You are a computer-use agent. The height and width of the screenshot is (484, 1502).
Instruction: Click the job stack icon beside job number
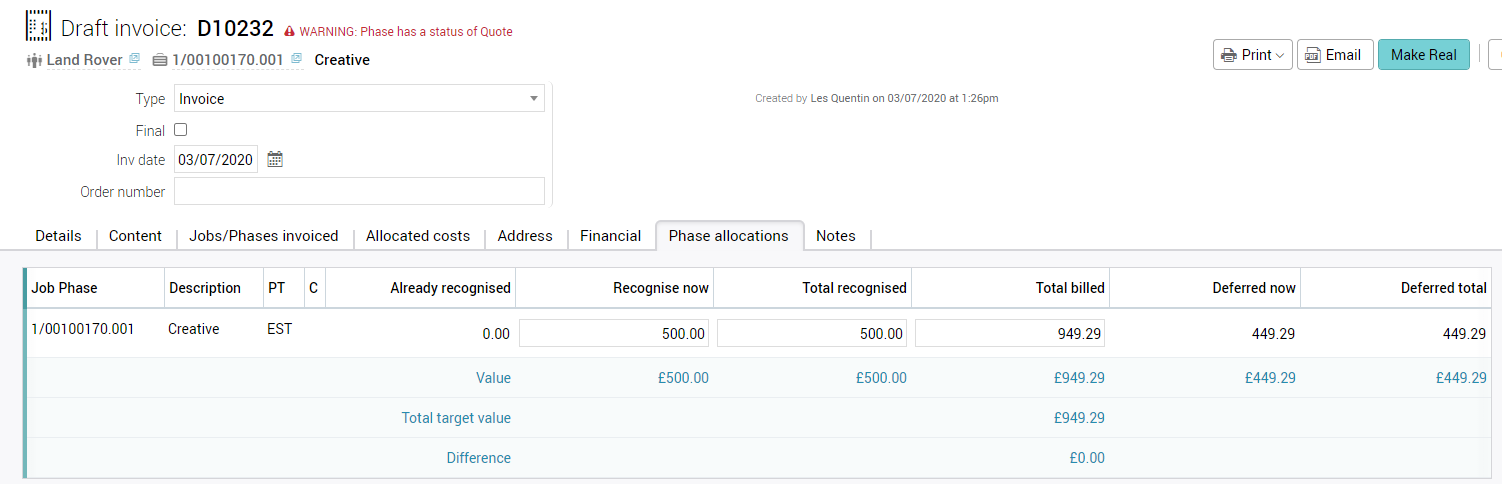click(x=160, y=60)
